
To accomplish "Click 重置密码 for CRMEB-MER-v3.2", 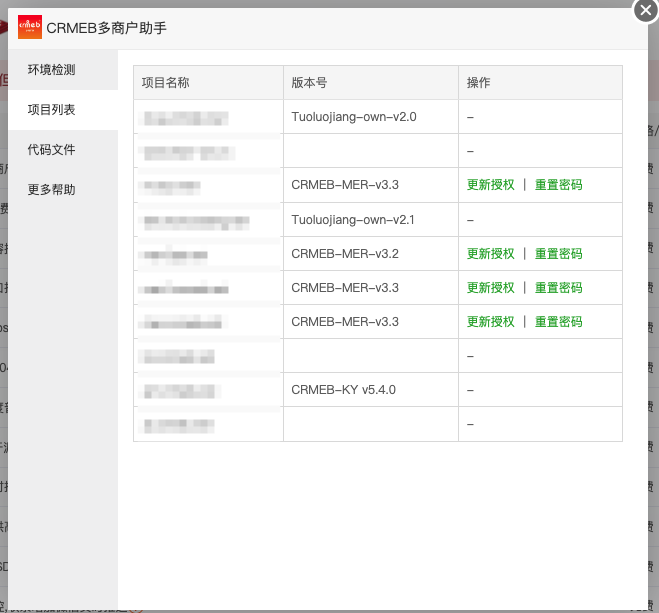I will point(558,254).
